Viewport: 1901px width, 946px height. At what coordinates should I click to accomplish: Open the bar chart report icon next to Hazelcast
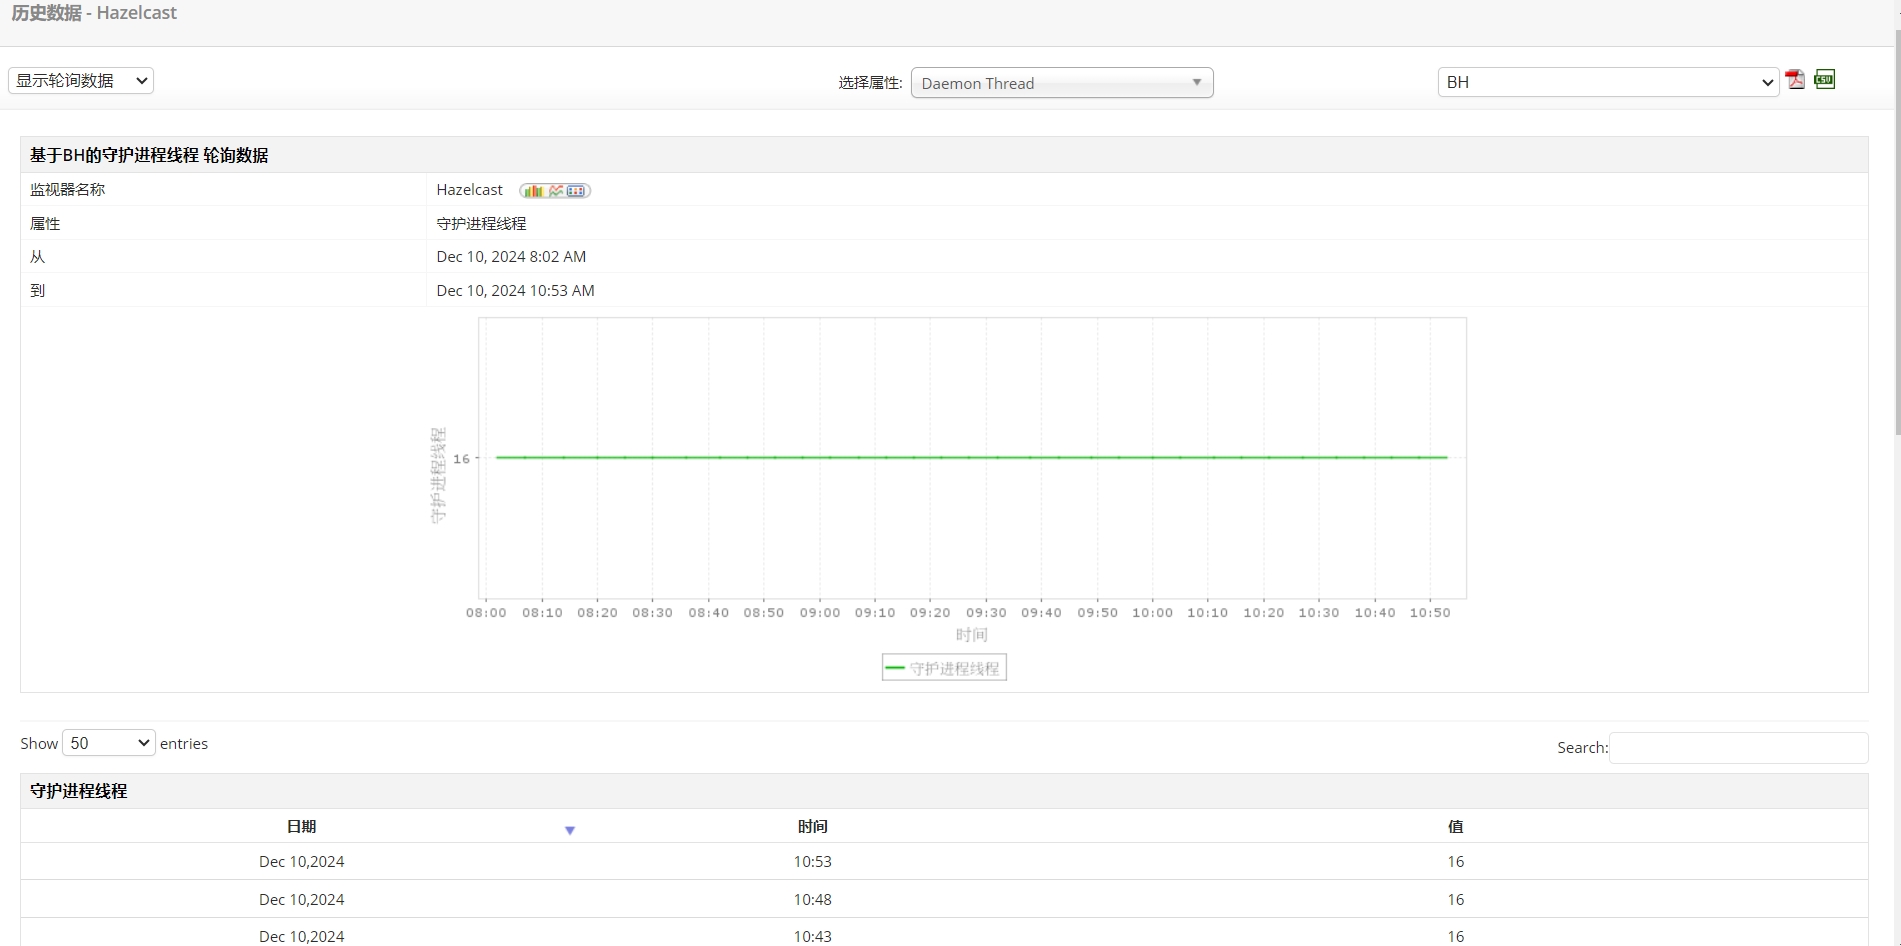(533, 191)
